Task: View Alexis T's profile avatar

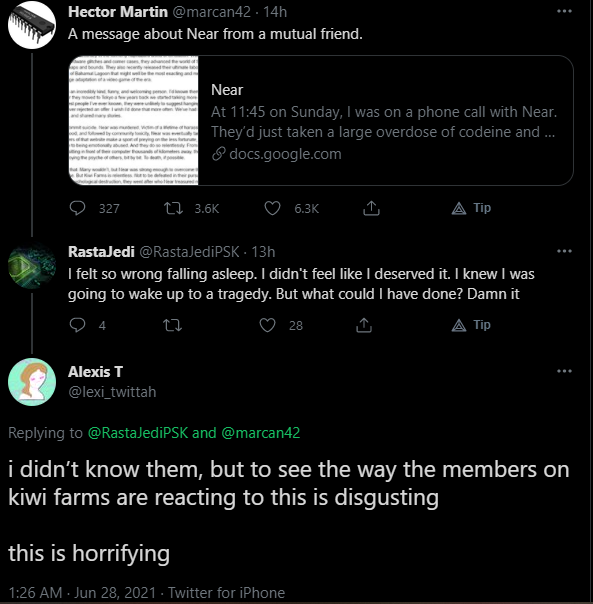Action: click(32, 382)
